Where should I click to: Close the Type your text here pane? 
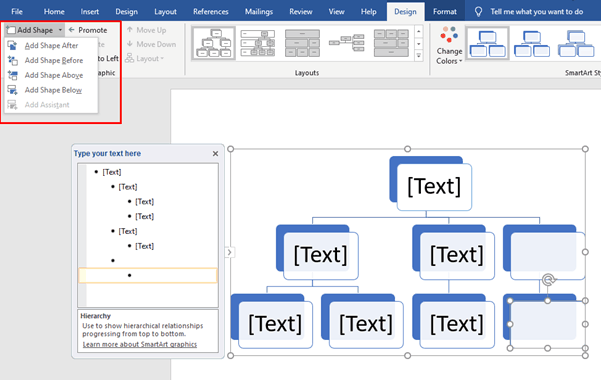215,153
